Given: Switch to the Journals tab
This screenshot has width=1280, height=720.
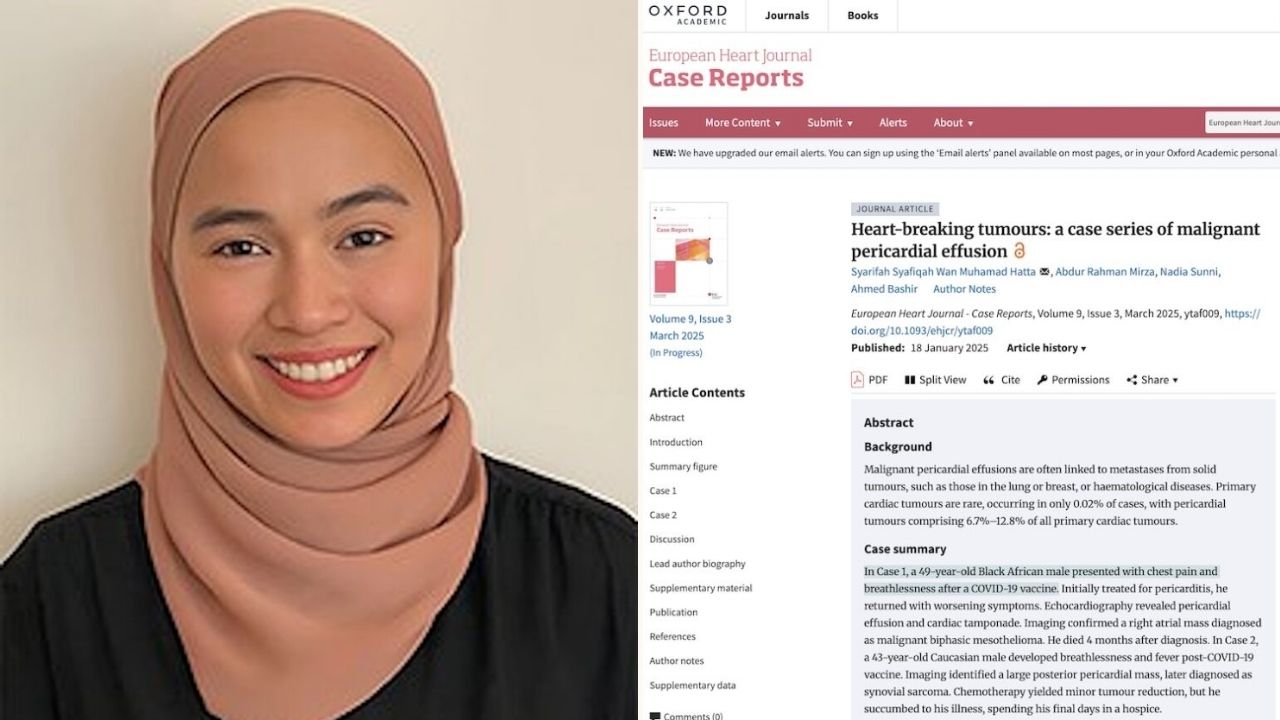Looking at the screenshot, I should (x=787, y=15).
